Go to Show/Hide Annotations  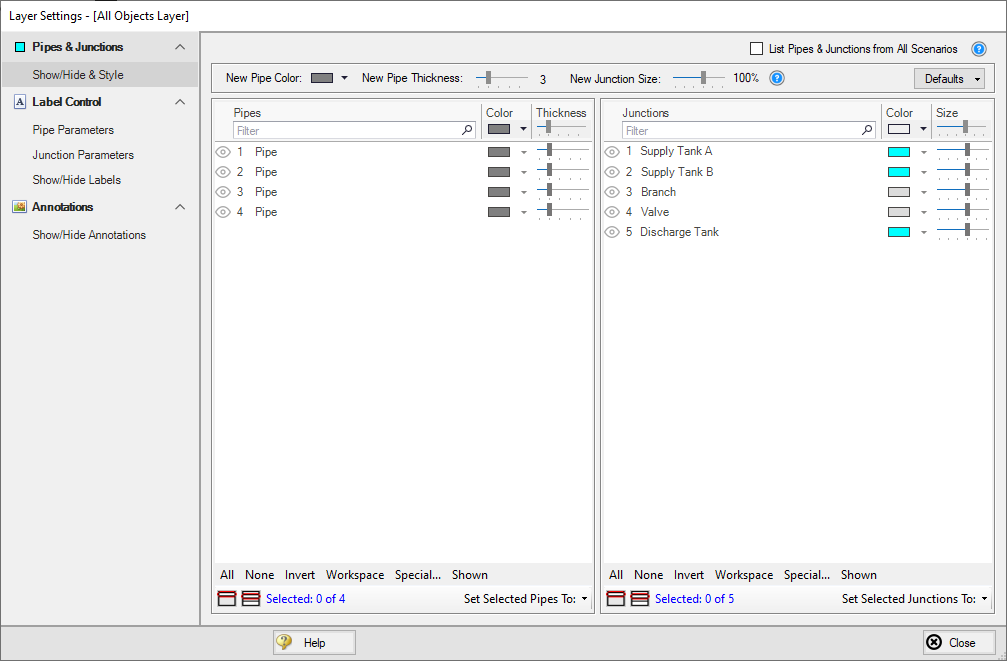pyautogui.click(x=89, y=235)
